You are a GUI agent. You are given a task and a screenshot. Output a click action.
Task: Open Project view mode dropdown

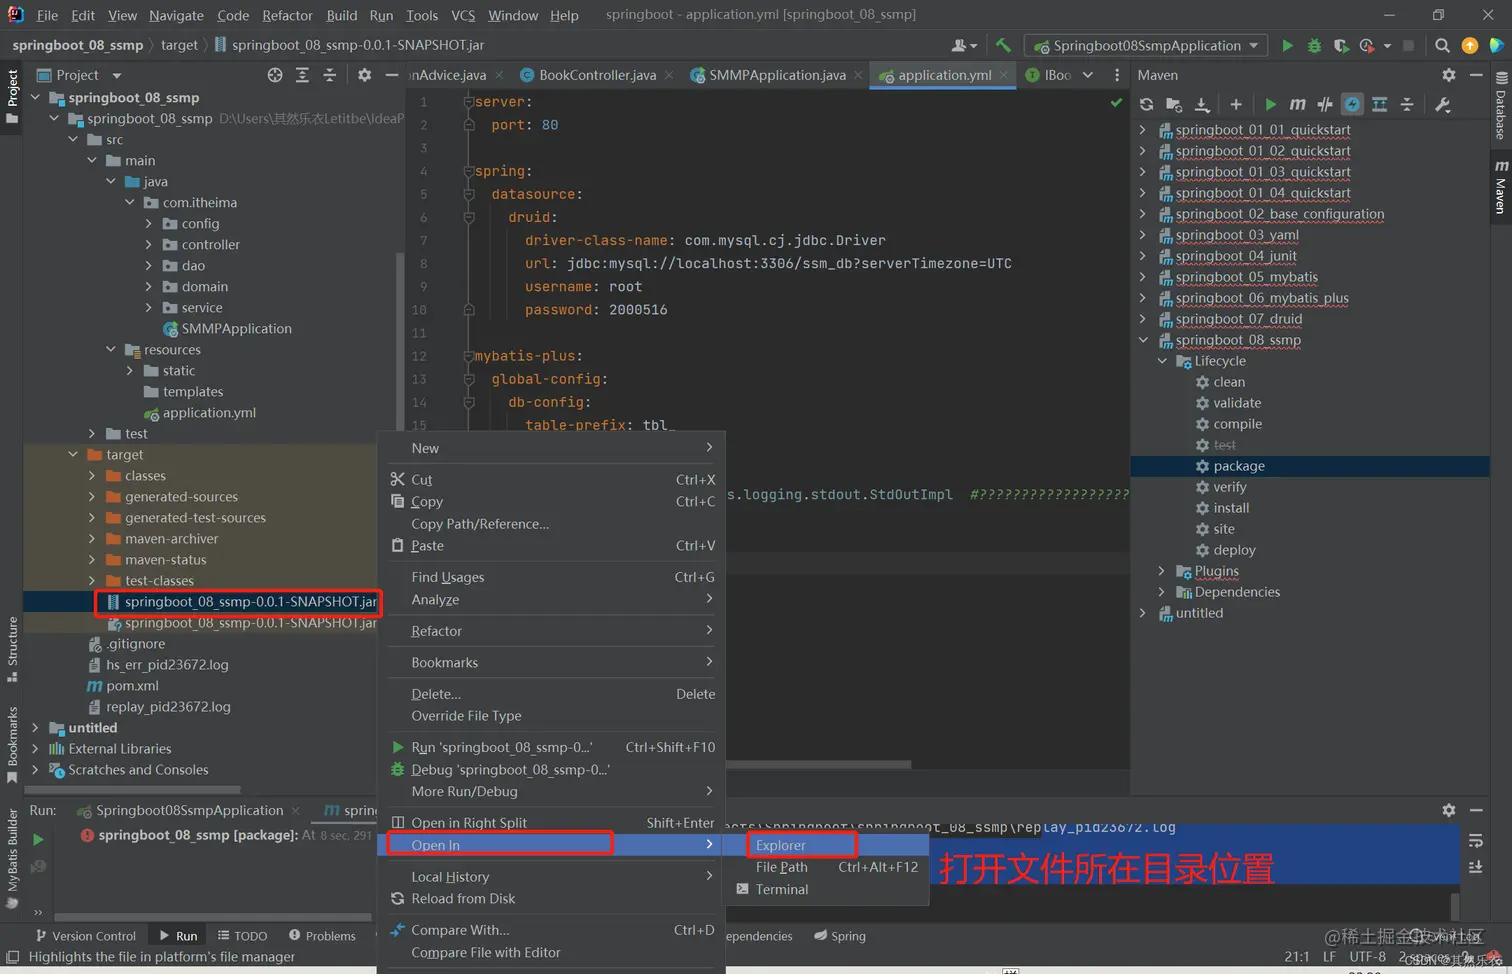pyautogui.click(x=116, y=75)
